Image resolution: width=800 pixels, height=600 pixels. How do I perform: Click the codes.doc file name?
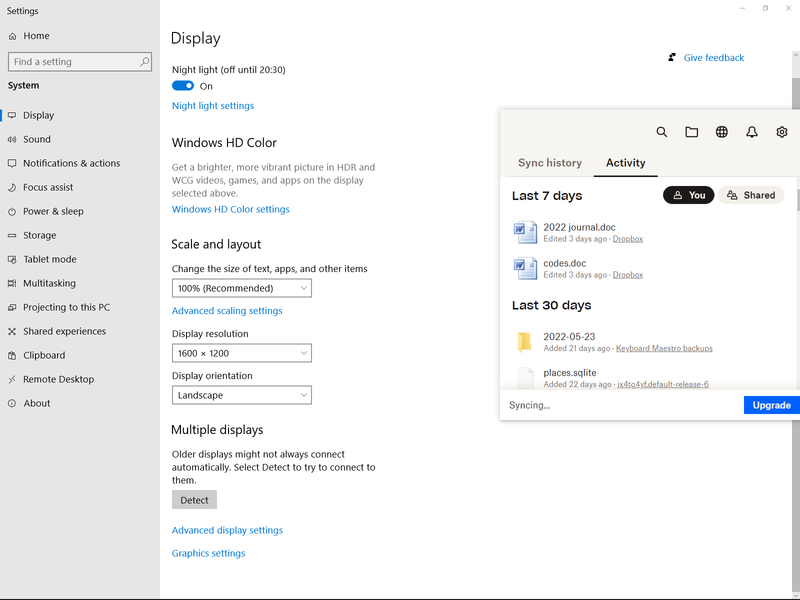(565, 263)
